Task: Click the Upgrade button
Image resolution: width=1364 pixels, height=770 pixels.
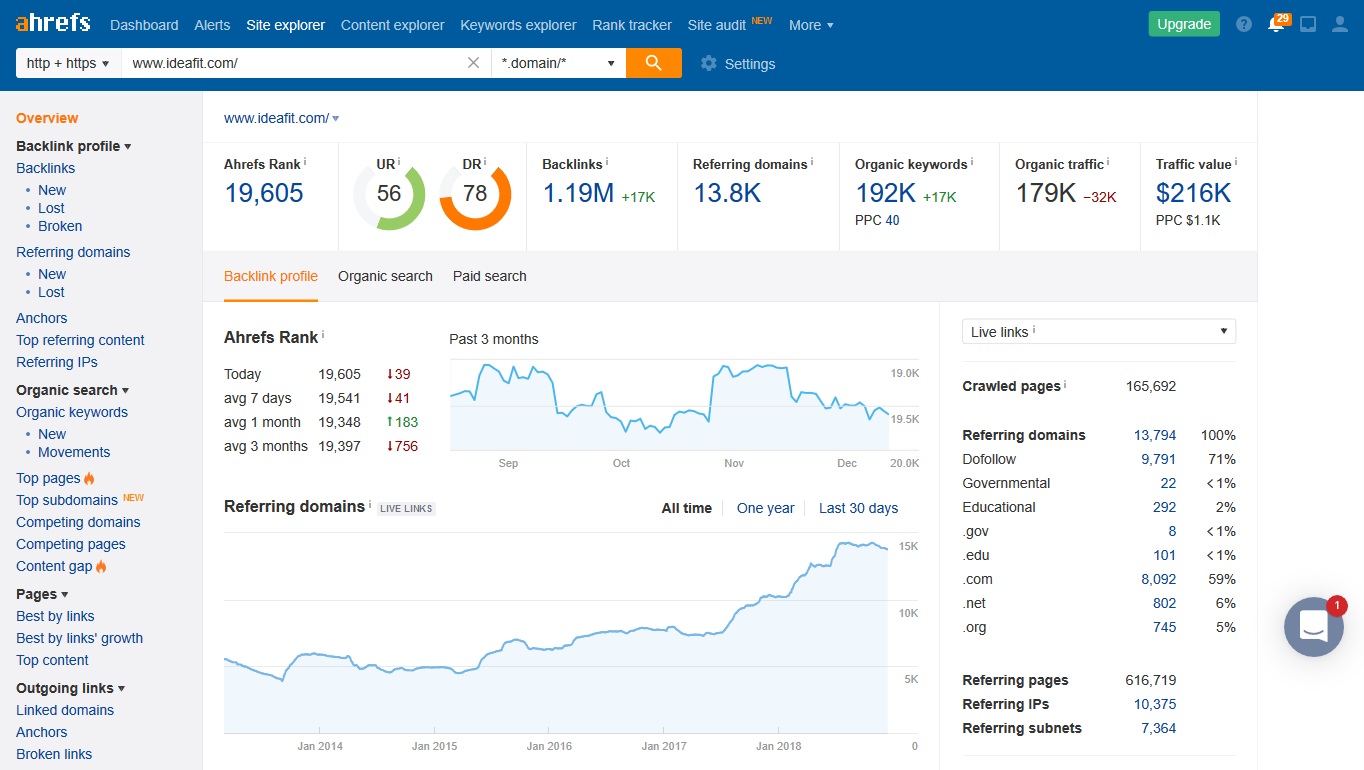Action: 1184,22
